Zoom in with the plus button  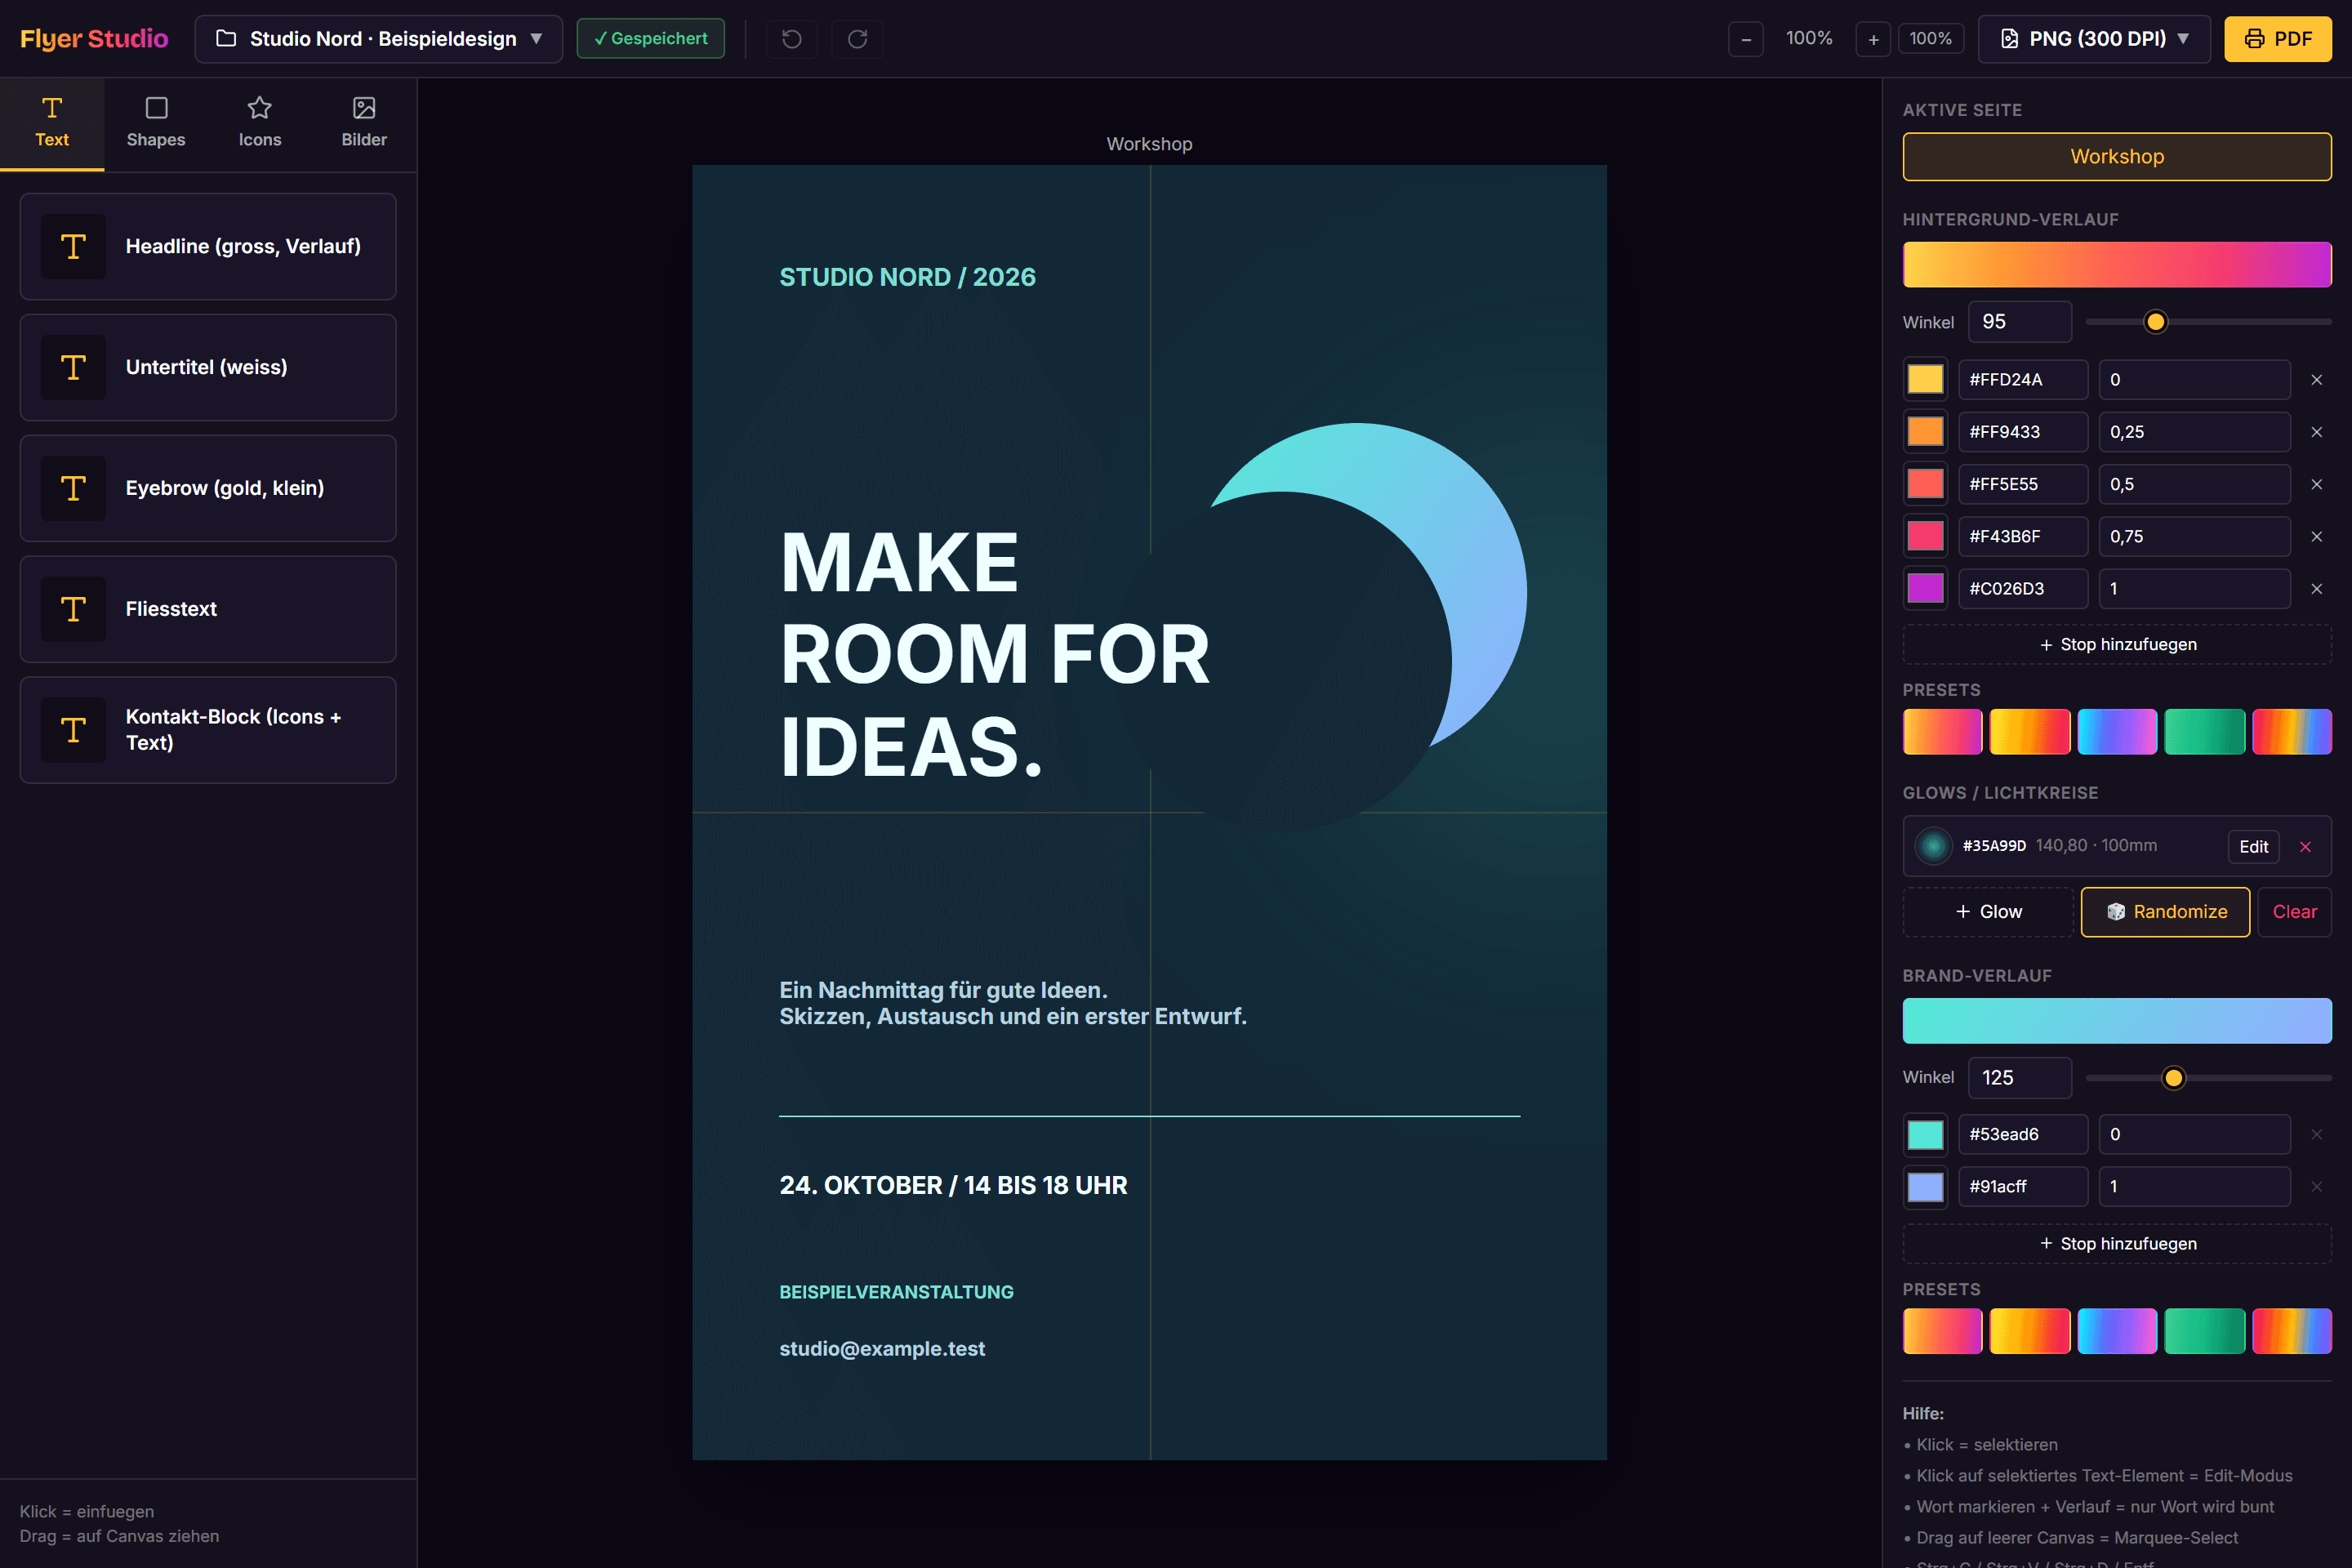1873,39
